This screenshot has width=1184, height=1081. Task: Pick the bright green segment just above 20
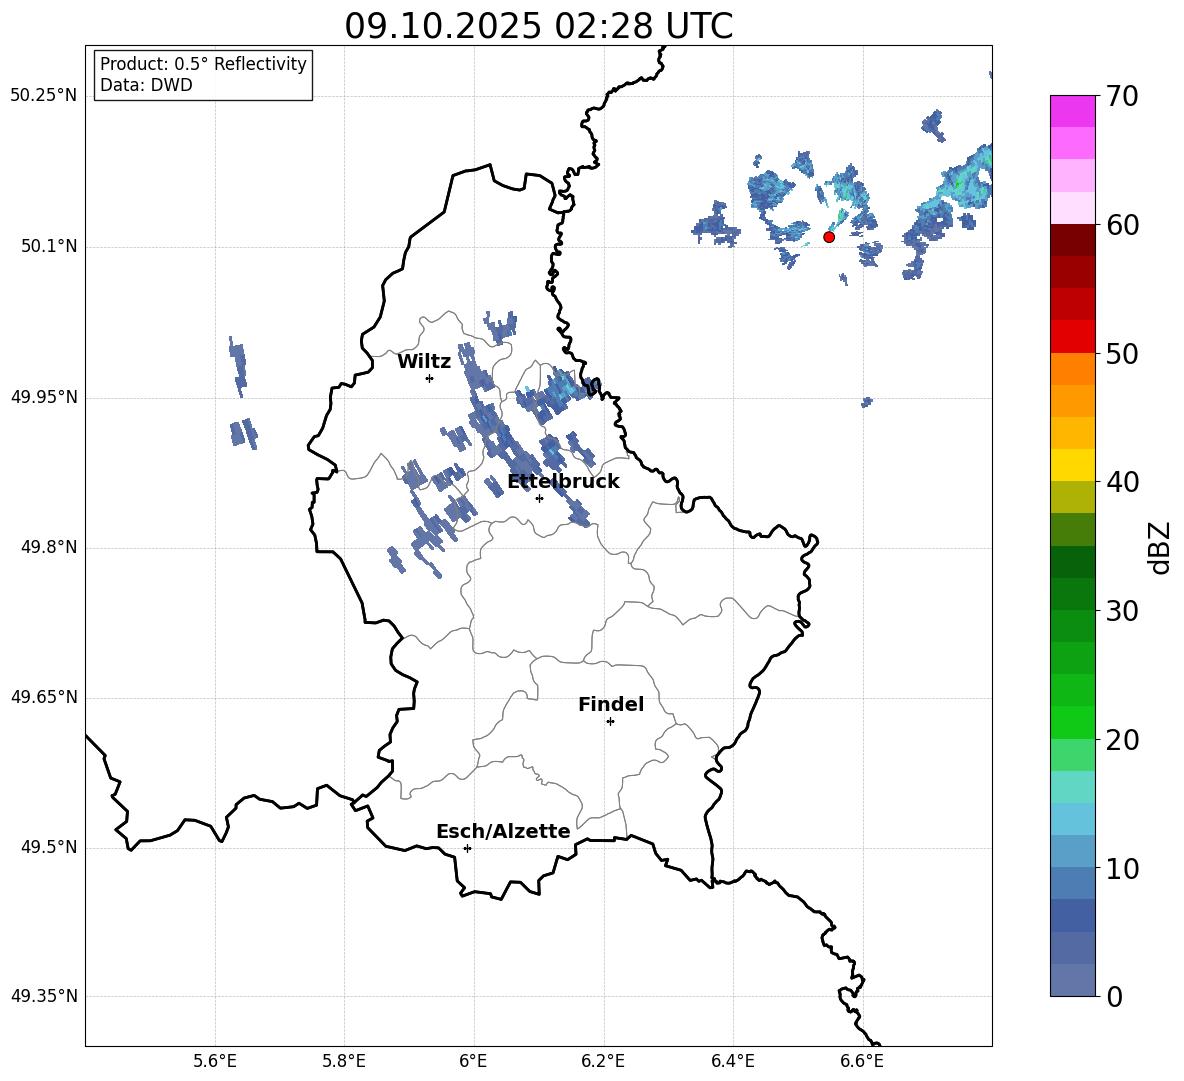click(x=1073, y=722)
